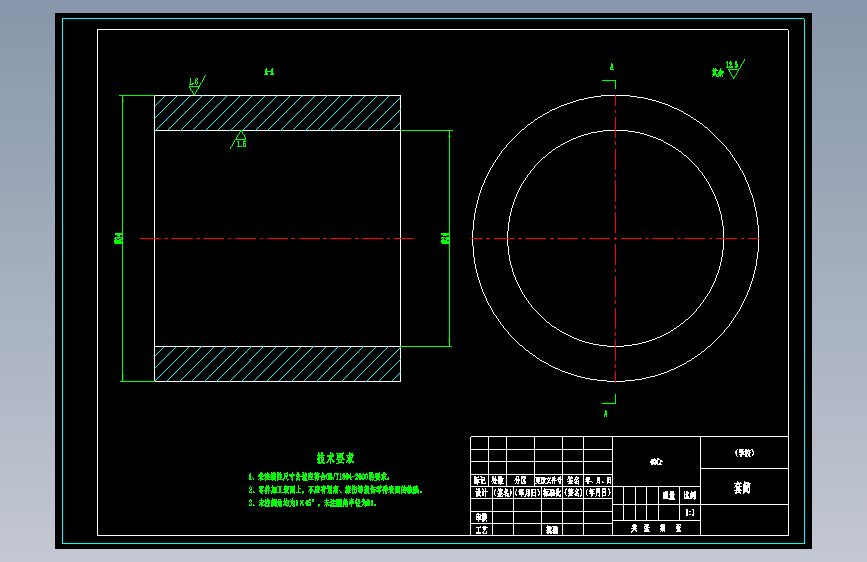Screen dimensions: 867x562
Task: Click the 技术要求 heading text
Action: tap(335, 459)
